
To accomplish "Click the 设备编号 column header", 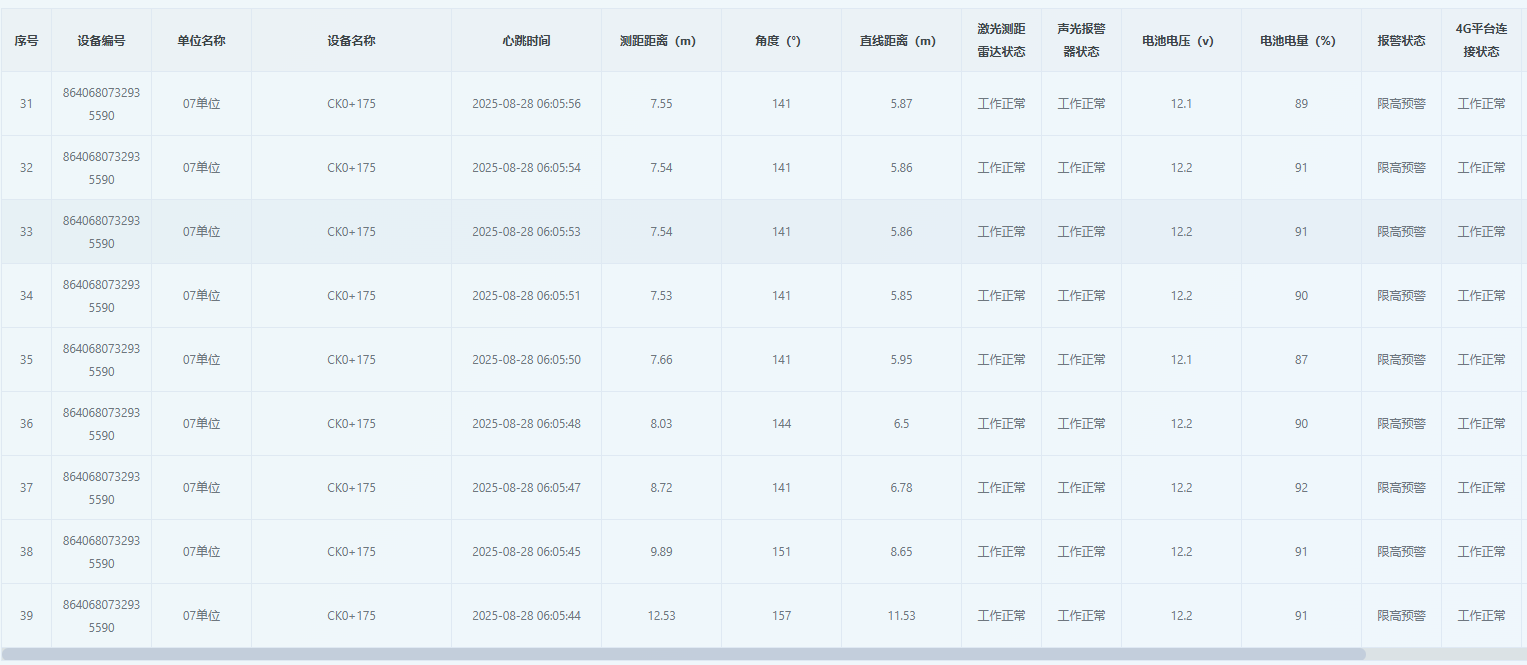I will point(101,41).
